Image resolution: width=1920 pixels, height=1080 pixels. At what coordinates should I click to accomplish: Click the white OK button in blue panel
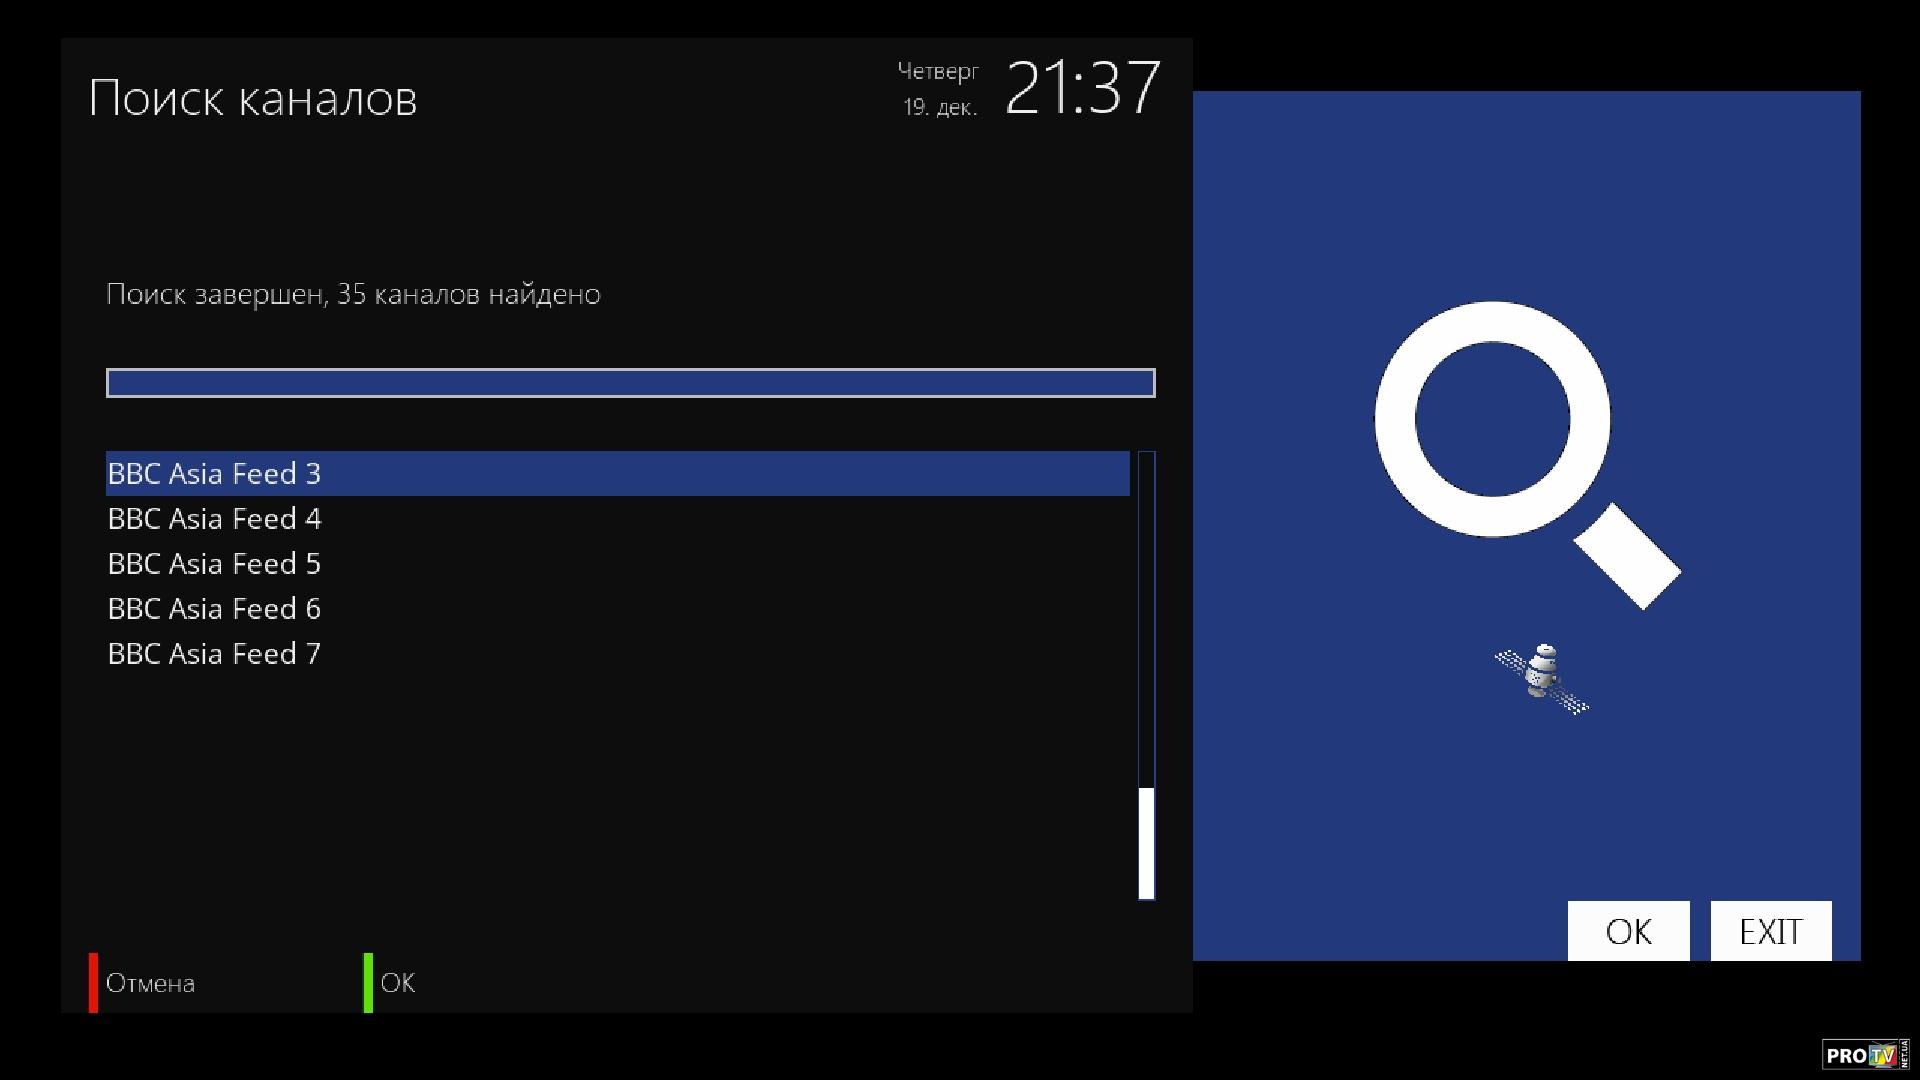[1628, 931]
